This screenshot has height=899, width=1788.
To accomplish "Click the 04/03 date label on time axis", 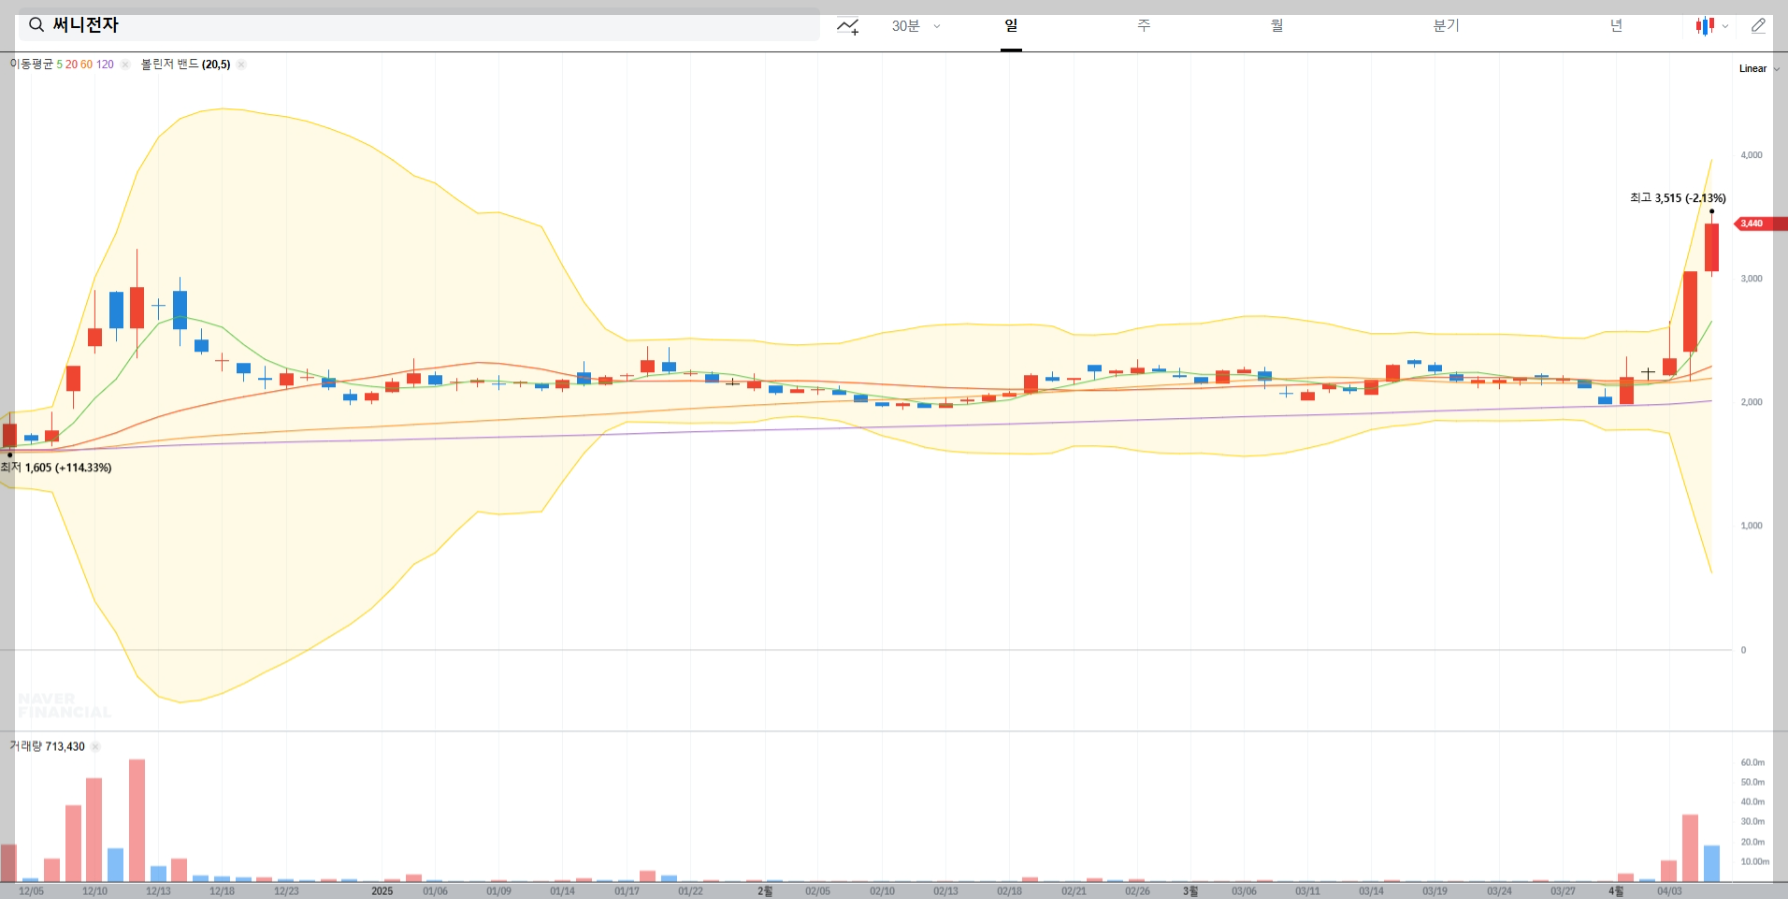I will (x=1669, y=891).
